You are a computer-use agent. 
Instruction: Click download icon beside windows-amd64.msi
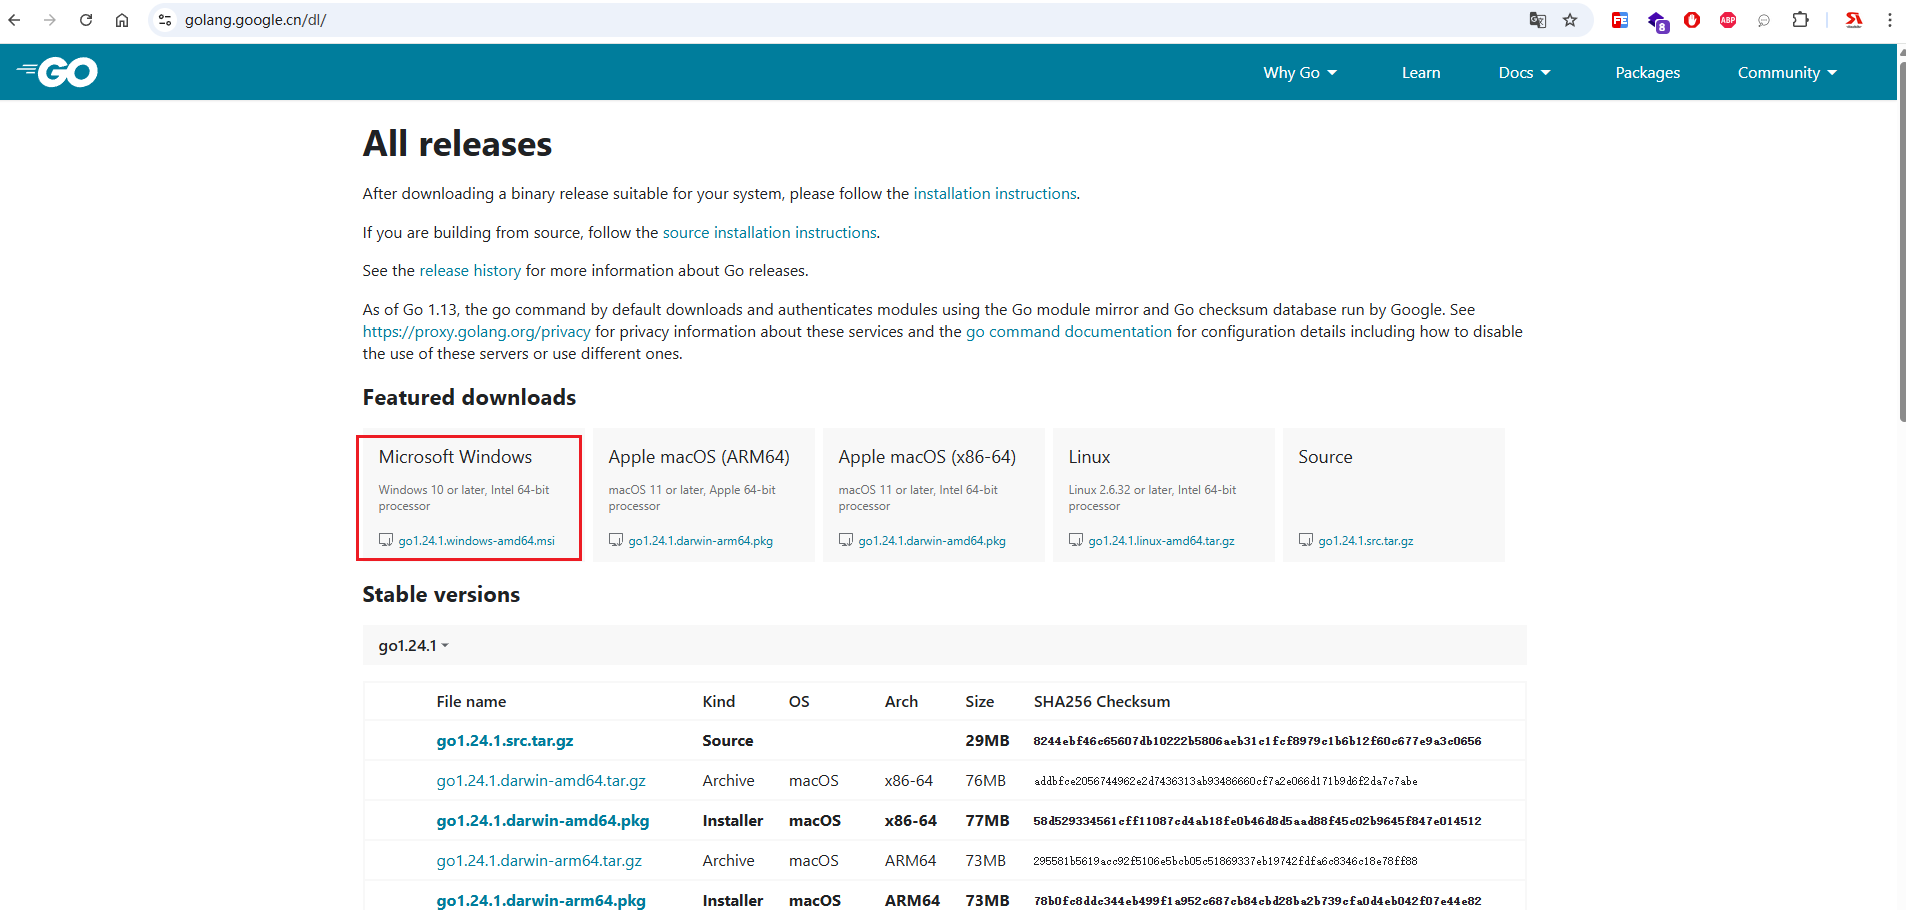[x=386, y=540]
